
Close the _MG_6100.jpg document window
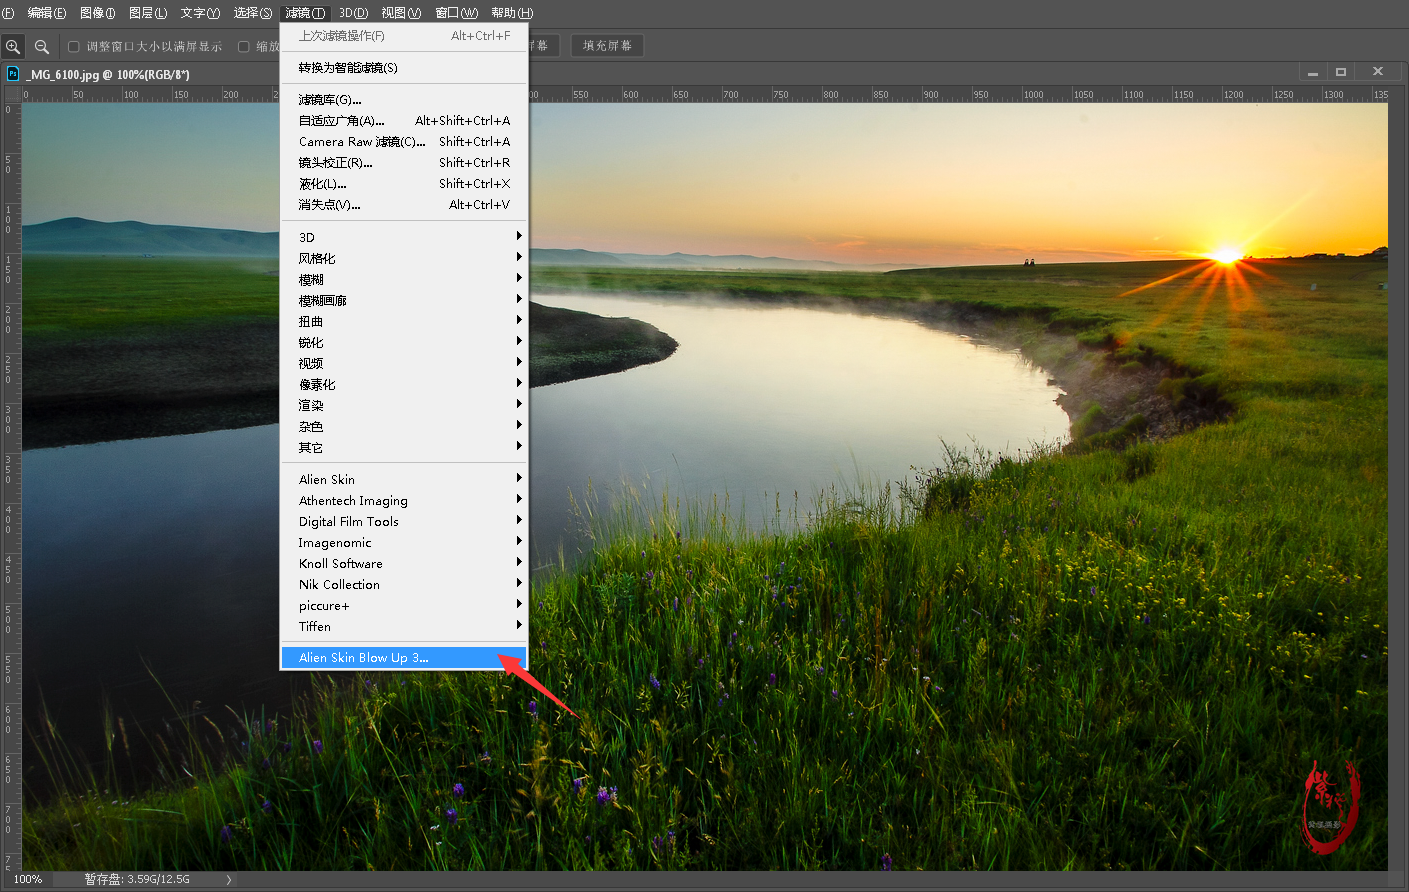1378,72
